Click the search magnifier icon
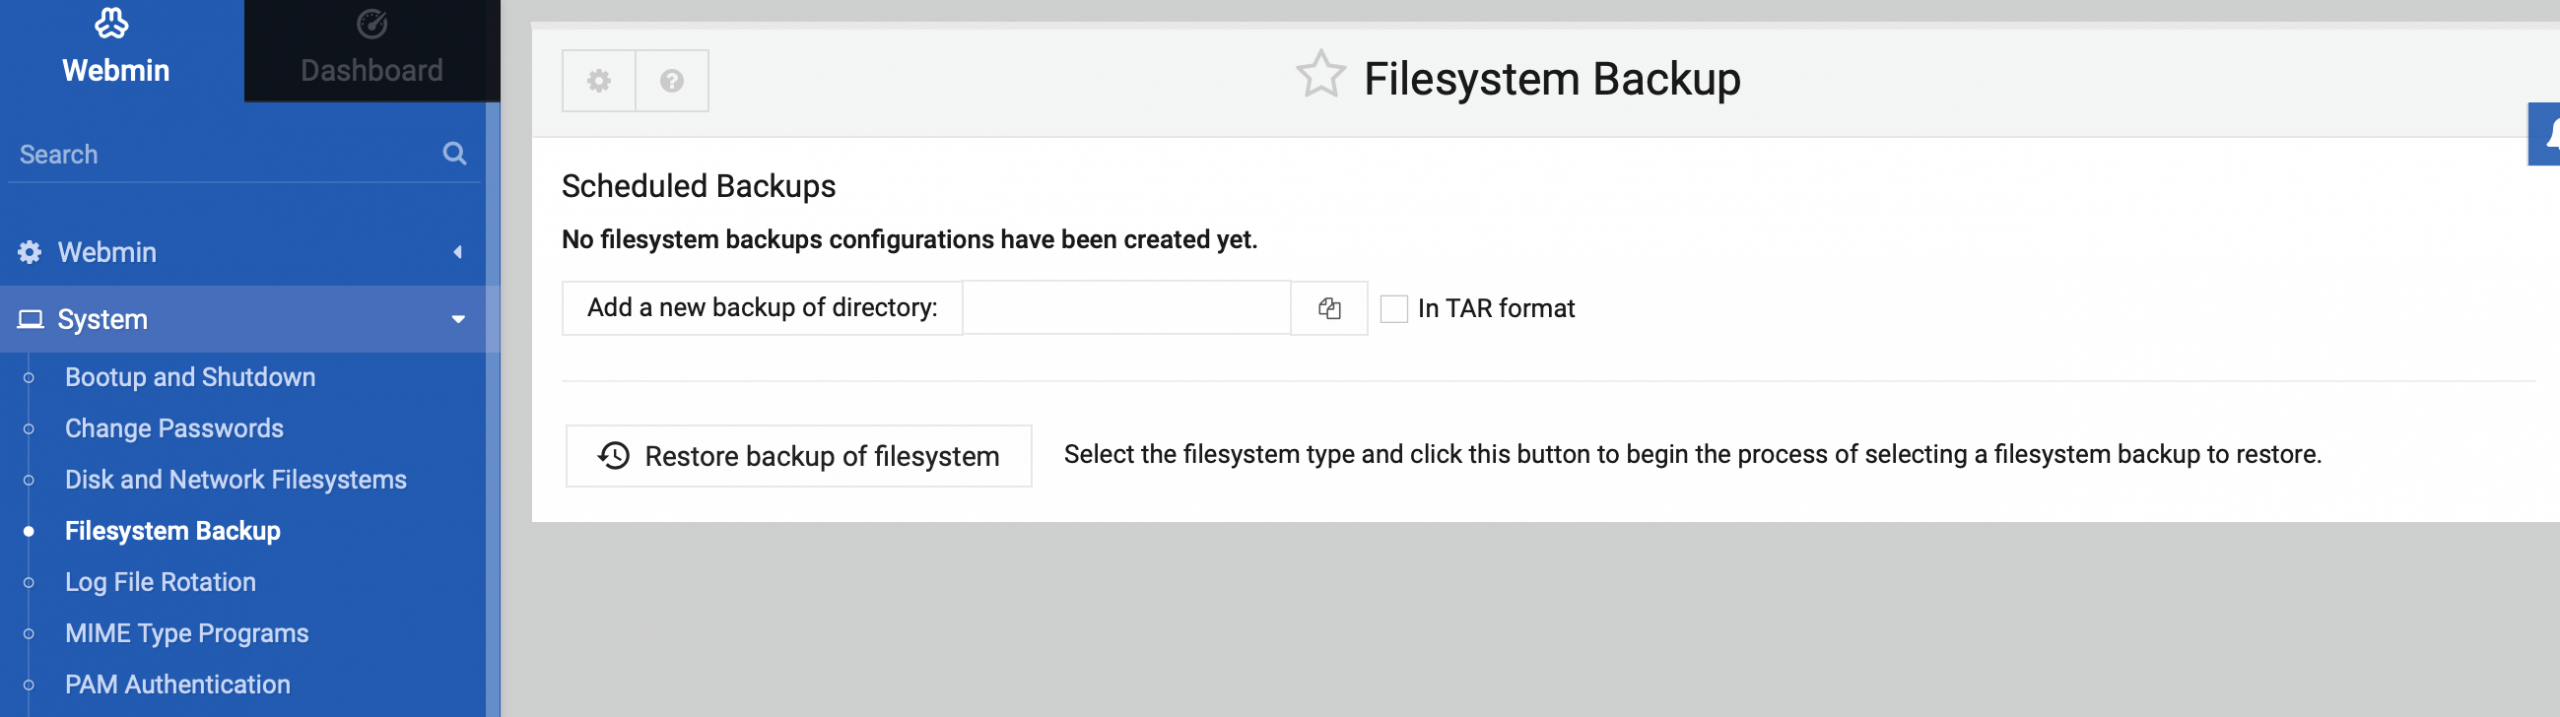 [x=455, y=153]
